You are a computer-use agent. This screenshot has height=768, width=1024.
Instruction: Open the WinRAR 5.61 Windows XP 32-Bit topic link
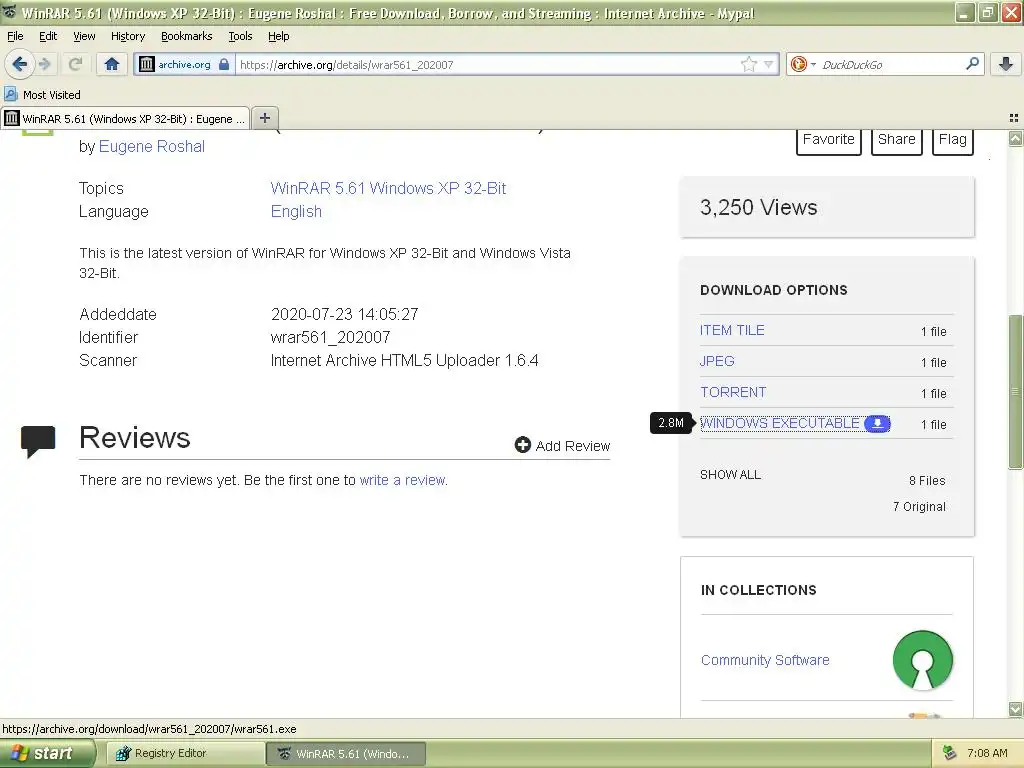(388, 188)
